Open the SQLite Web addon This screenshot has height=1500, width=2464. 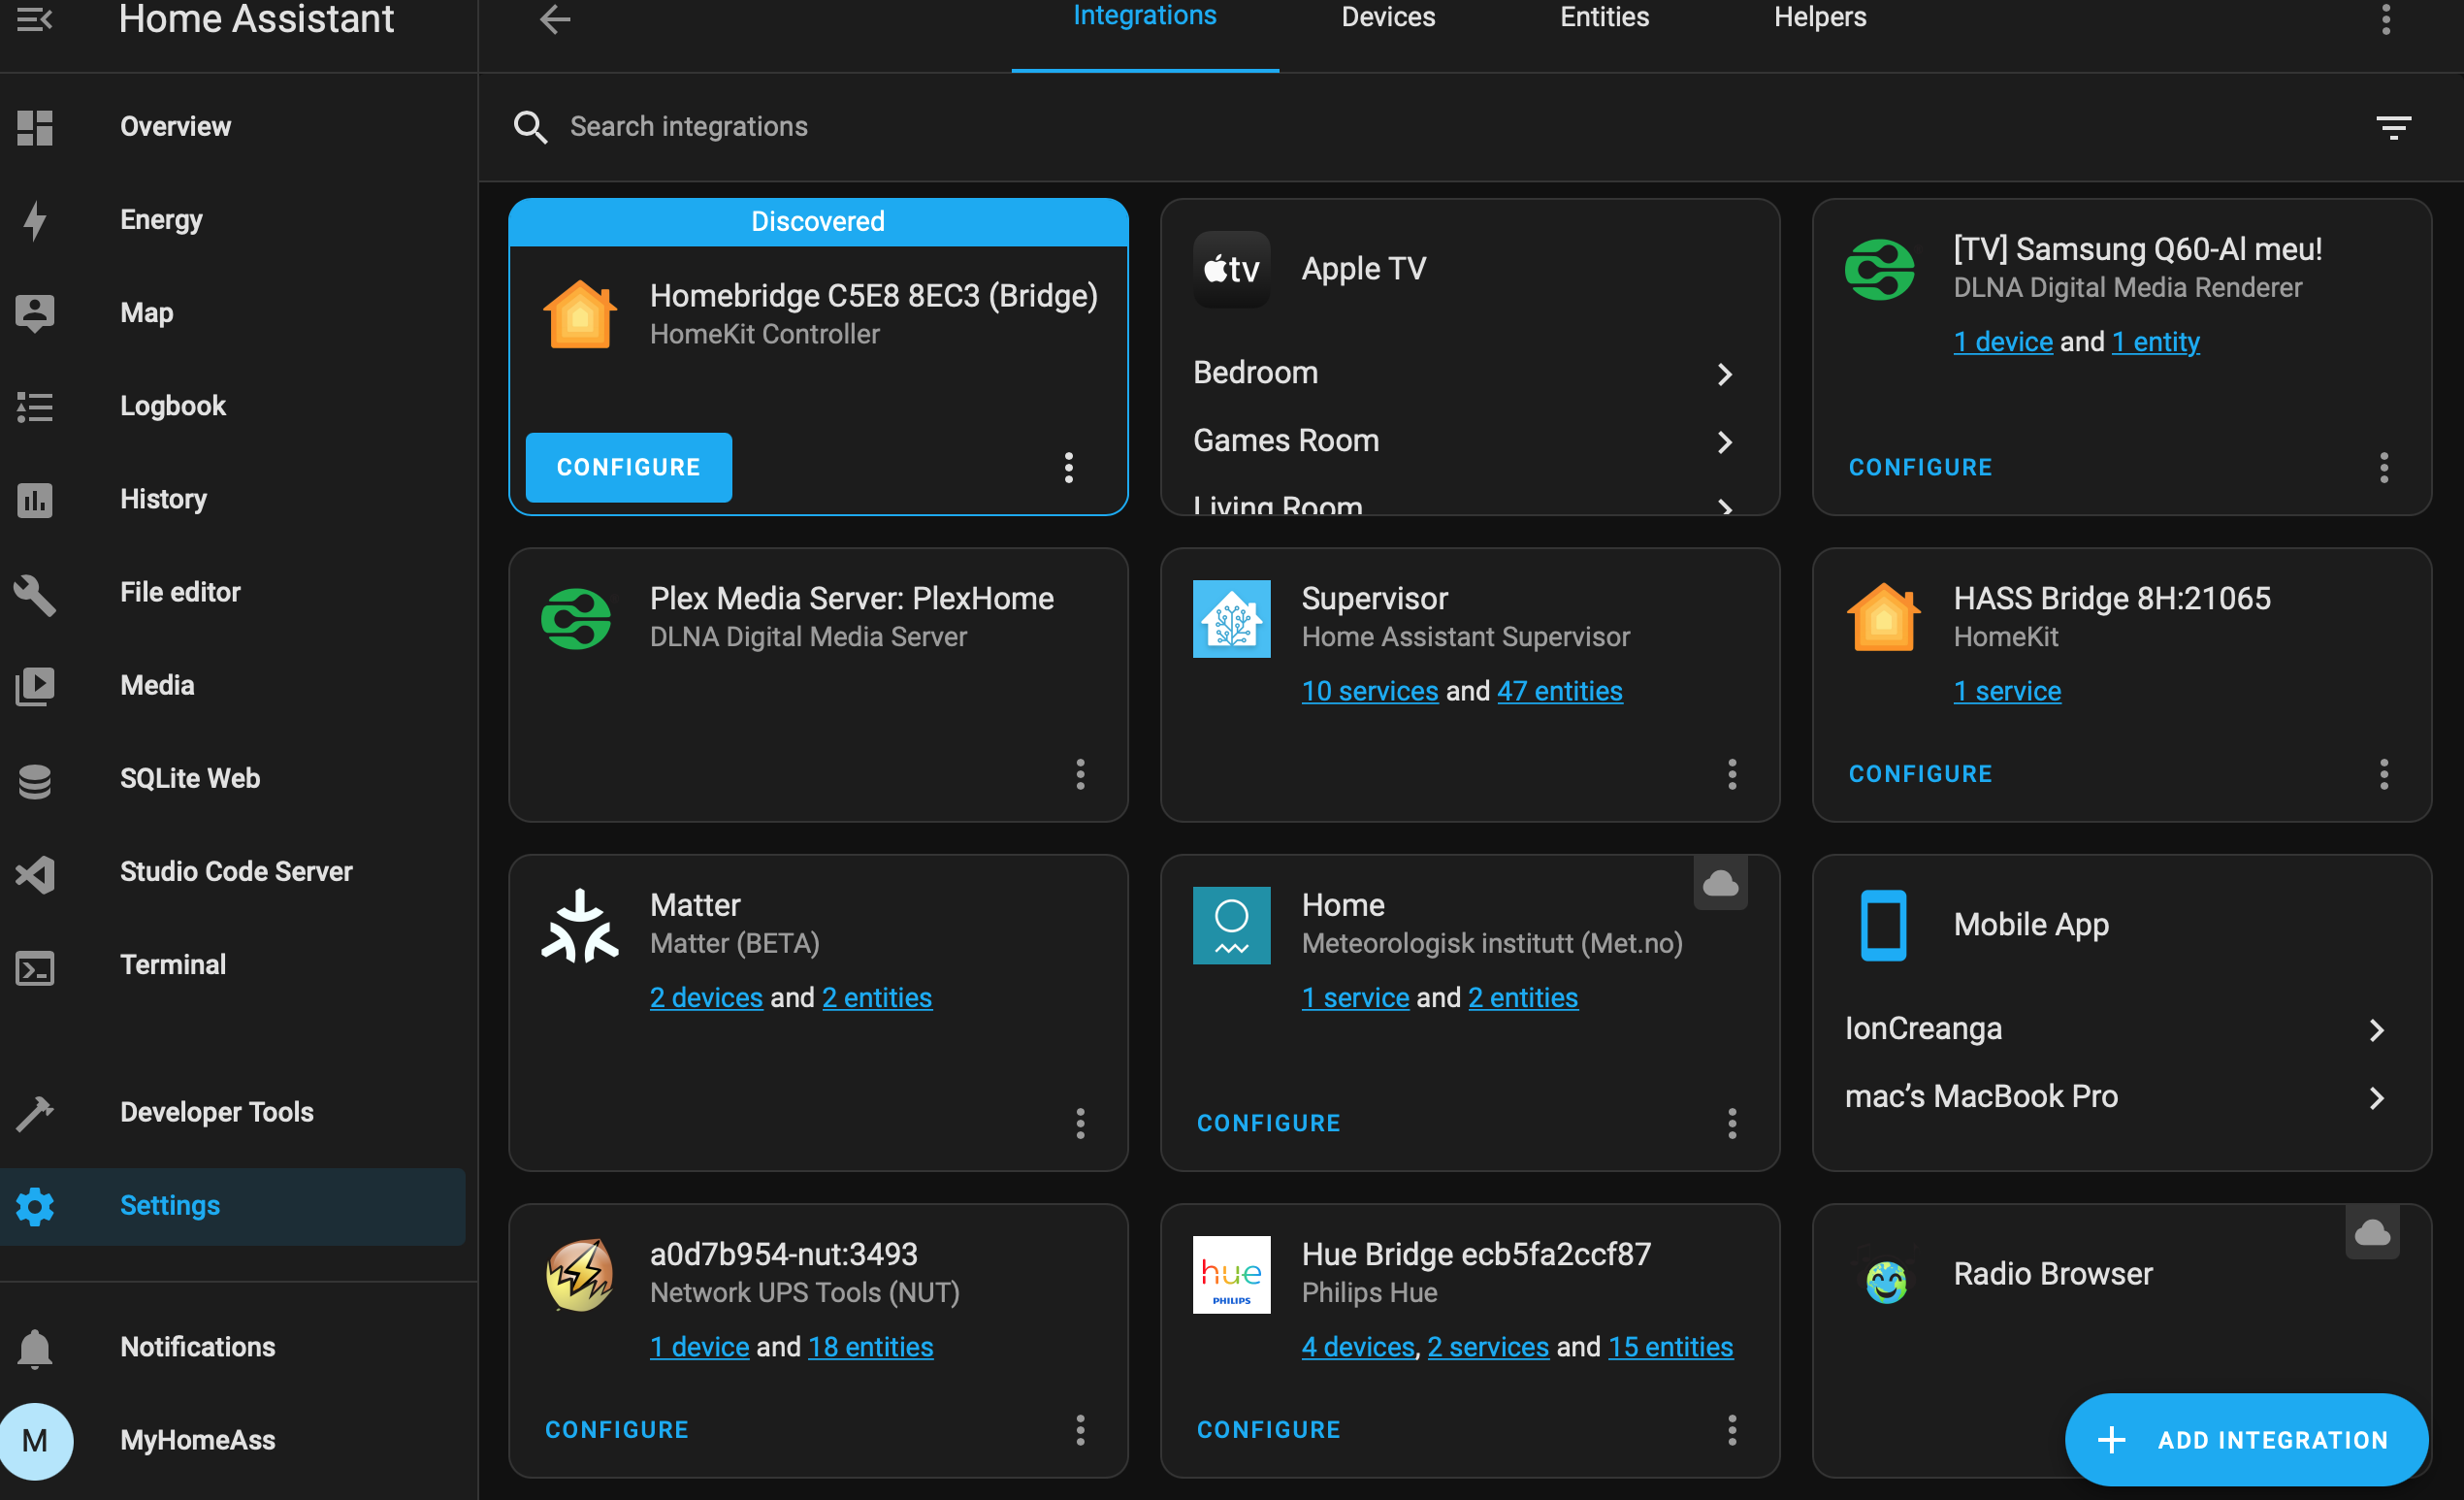coord(36,780)
